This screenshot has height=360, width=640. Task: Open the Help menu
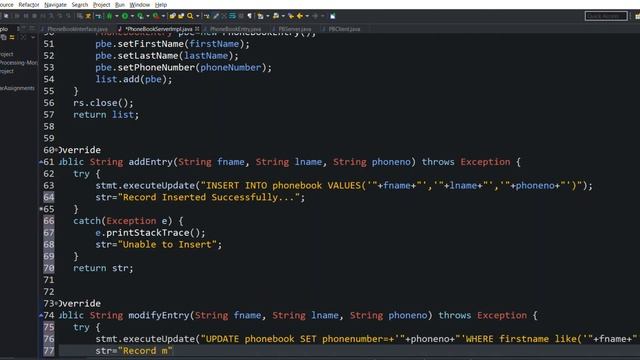coord(161,4)
